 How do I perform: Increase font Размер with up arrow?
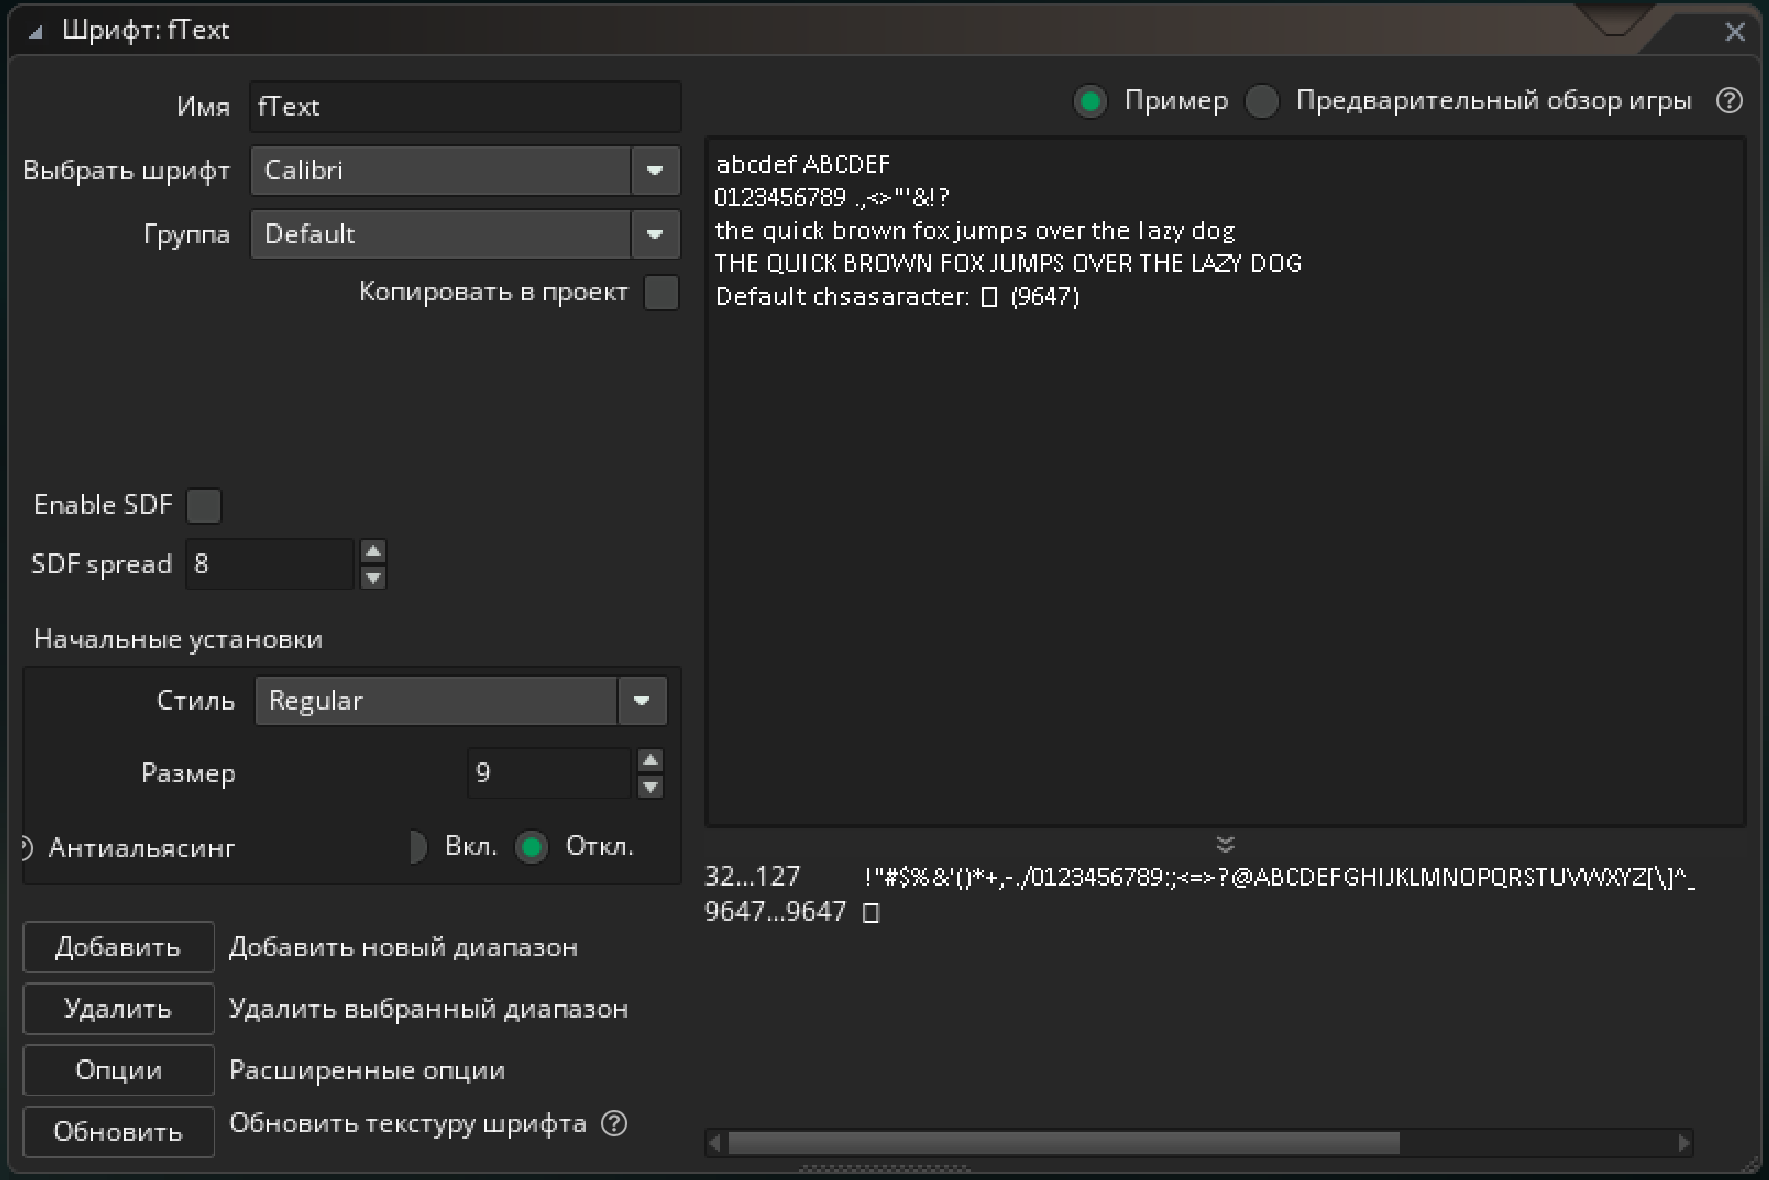click(650, 760)
